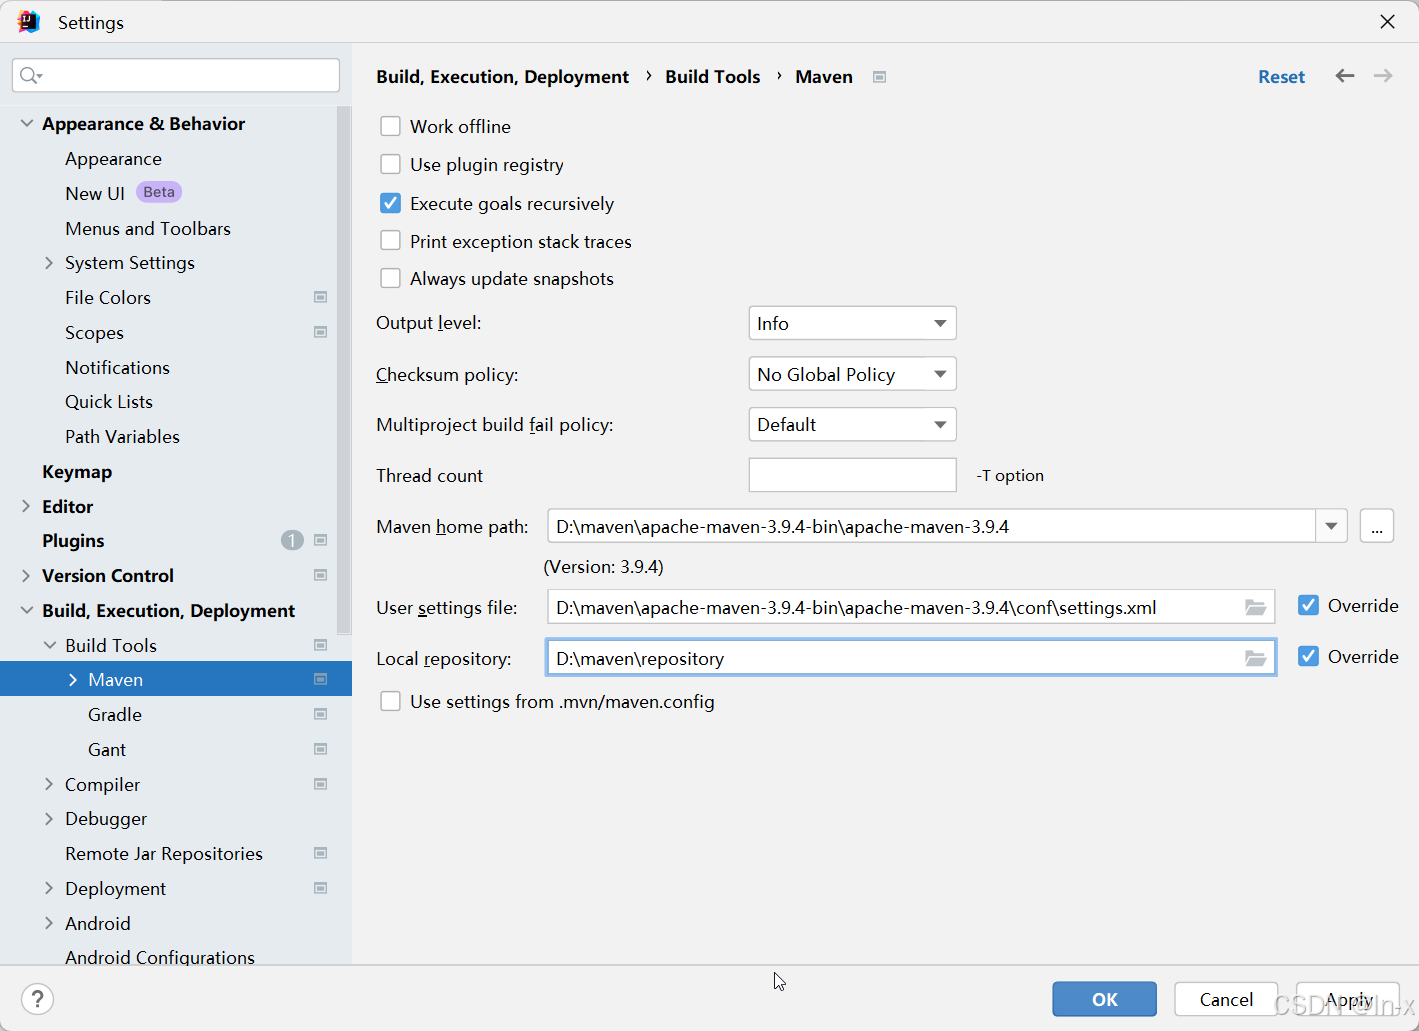
Task: Open Path Variables settings page
Action: [x=122, y=436]
